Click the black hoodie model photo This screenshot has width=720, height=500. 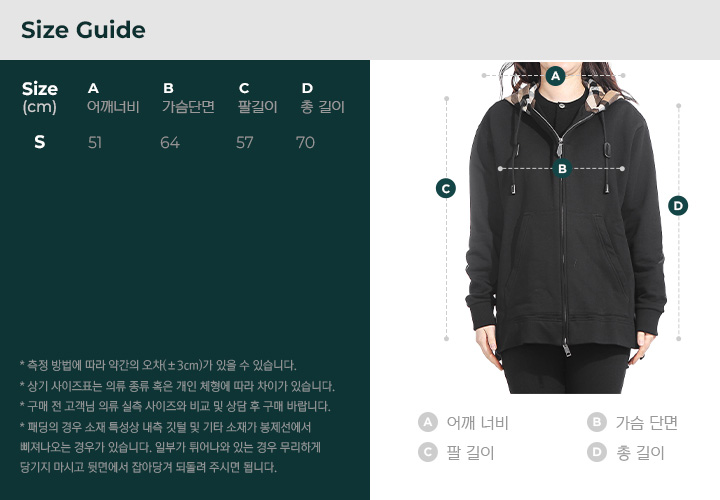(x=565, y=228)
